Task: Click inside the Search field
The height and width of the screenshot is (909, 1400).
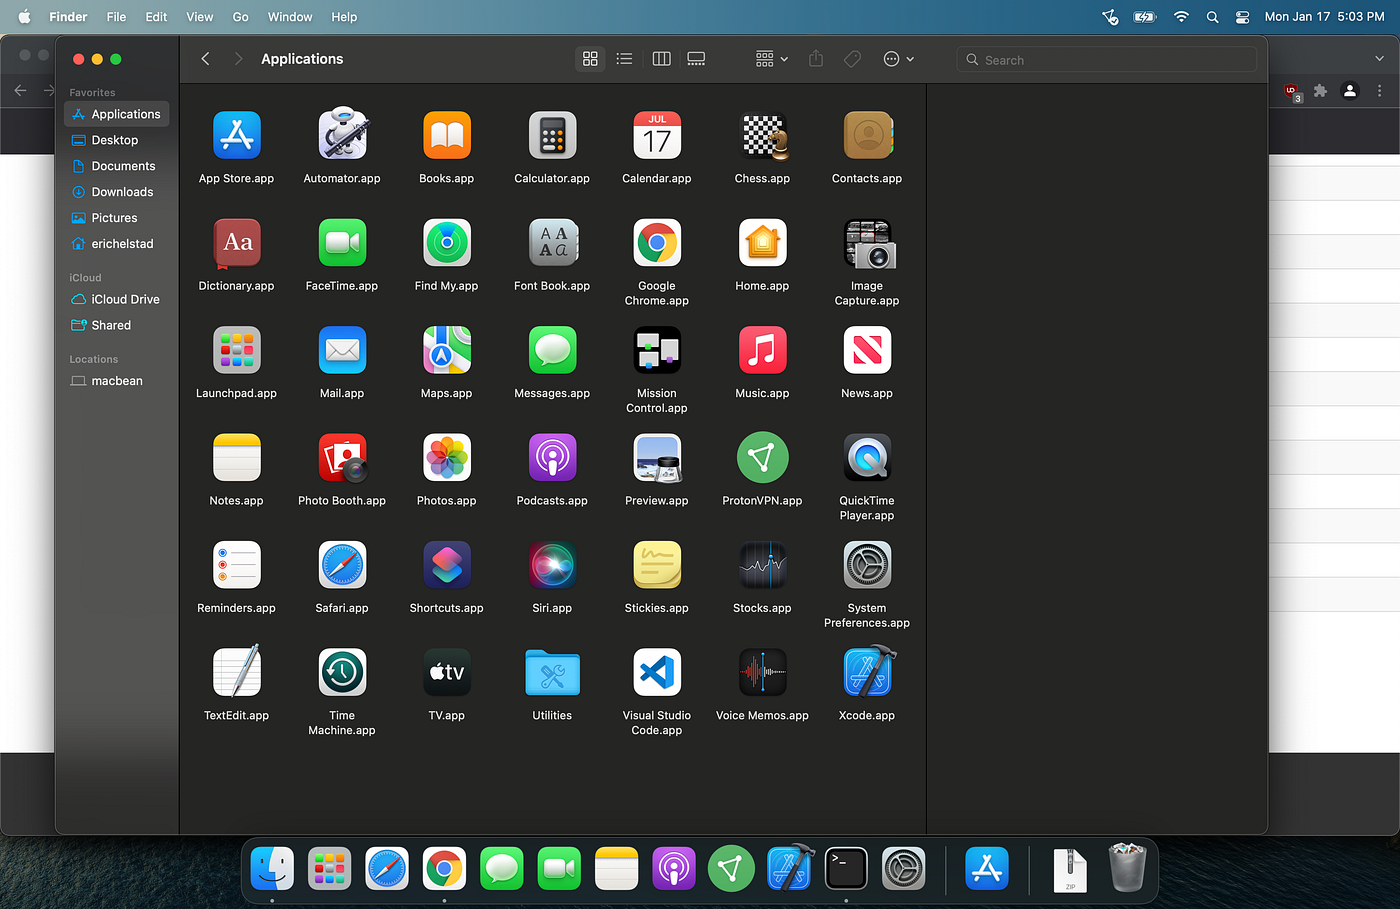Action: click(1106, 59)
